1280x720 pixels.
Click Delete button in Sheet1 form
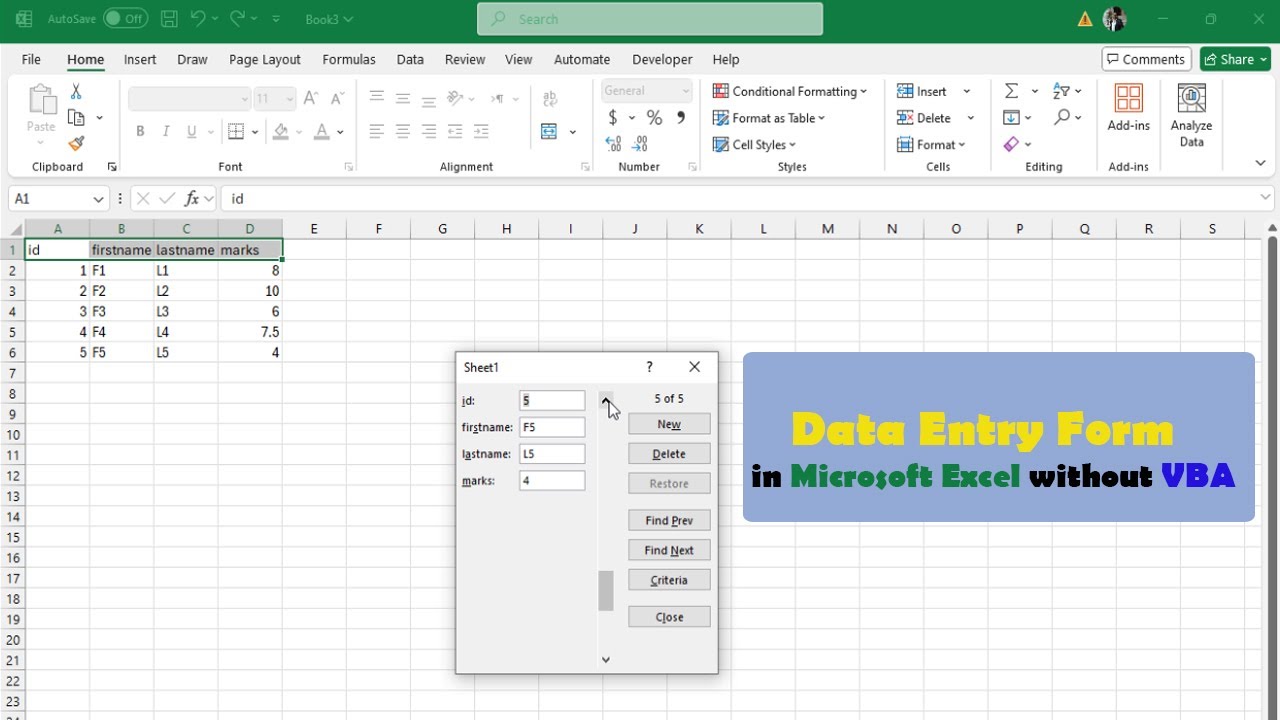pyautogui.click(x=669, y=454)
